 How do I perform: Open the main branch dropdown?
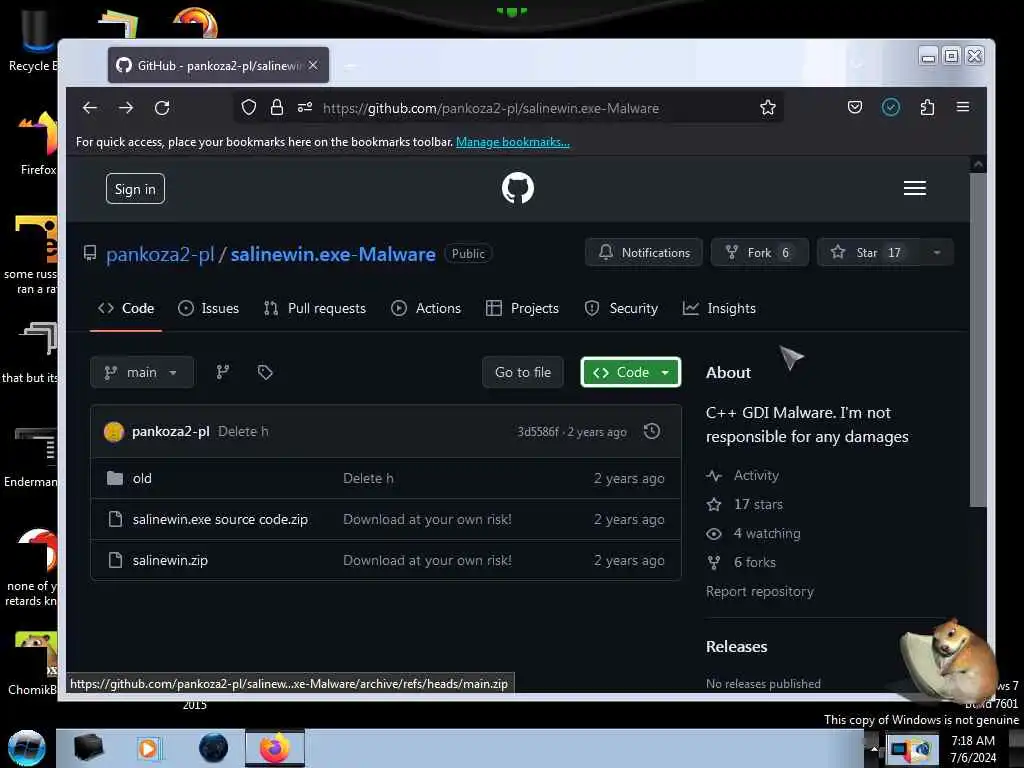click(x=142, y=372)
